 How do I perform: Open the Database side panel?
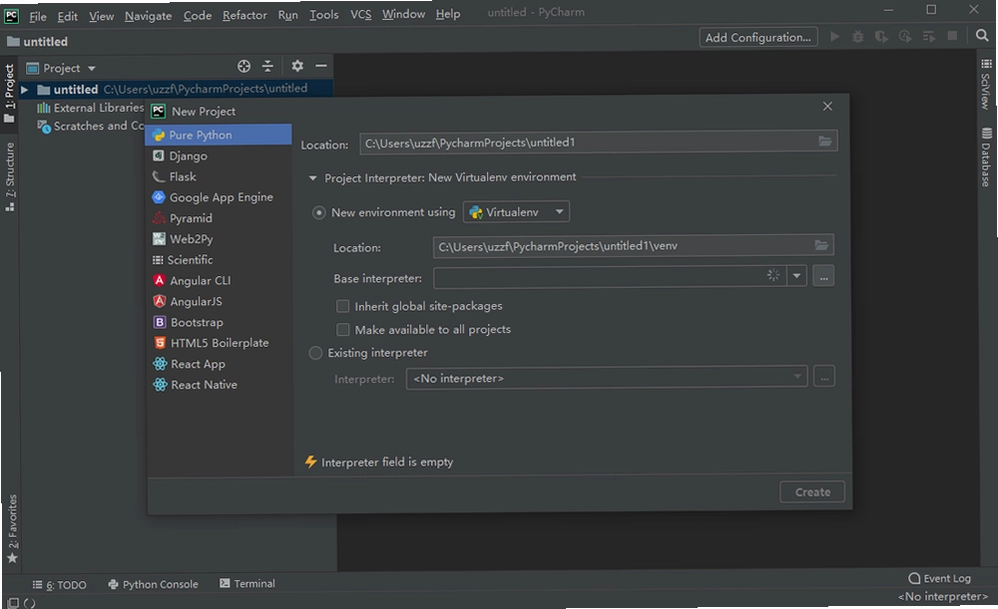pos(986,157)
